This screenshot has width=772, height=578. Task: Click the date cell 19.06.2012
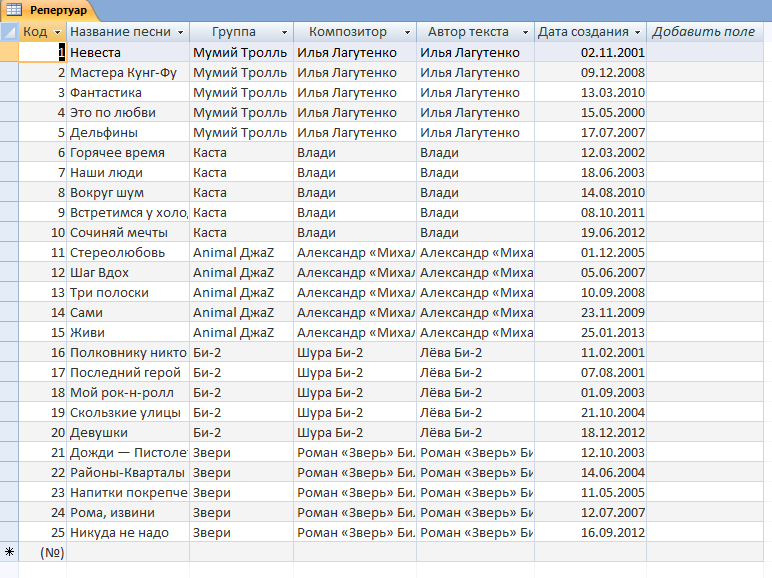(x=590, y=232)
